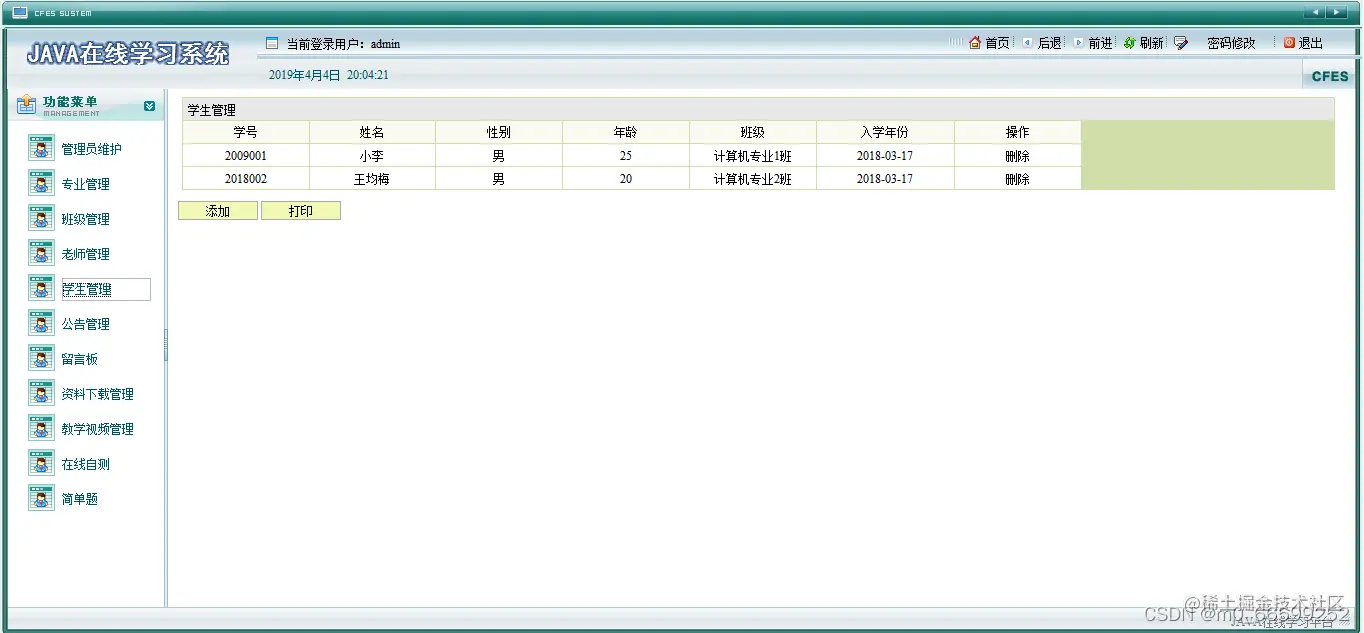
Task: Click the 小李 name cell
Action: (x=372, y=156)
